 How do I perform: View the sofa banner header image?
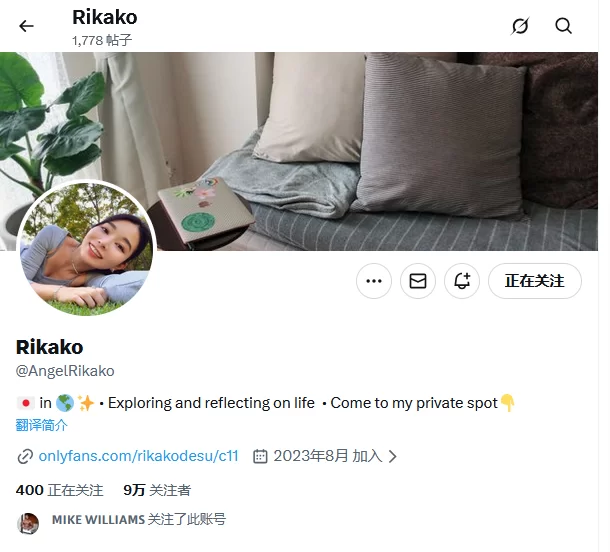(x=299, y=151)
